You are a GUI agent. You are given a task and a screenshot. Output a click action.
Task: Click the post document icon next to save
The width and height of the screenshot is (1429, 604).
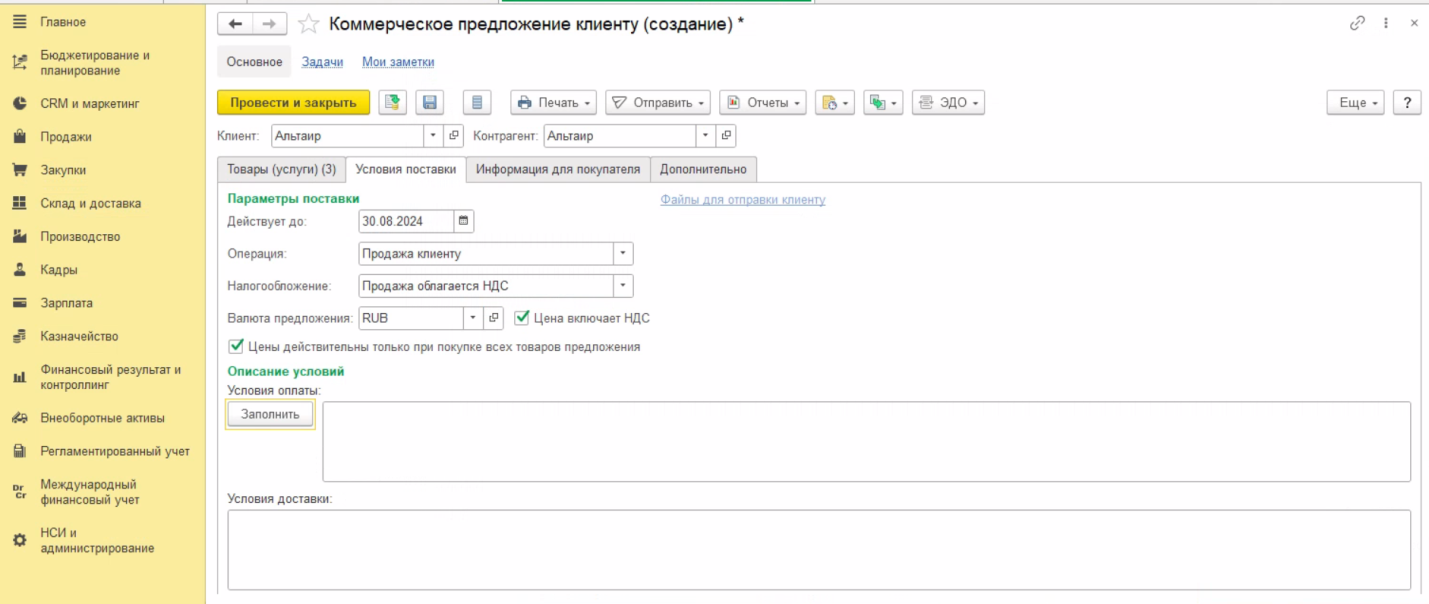coord(392,103)
